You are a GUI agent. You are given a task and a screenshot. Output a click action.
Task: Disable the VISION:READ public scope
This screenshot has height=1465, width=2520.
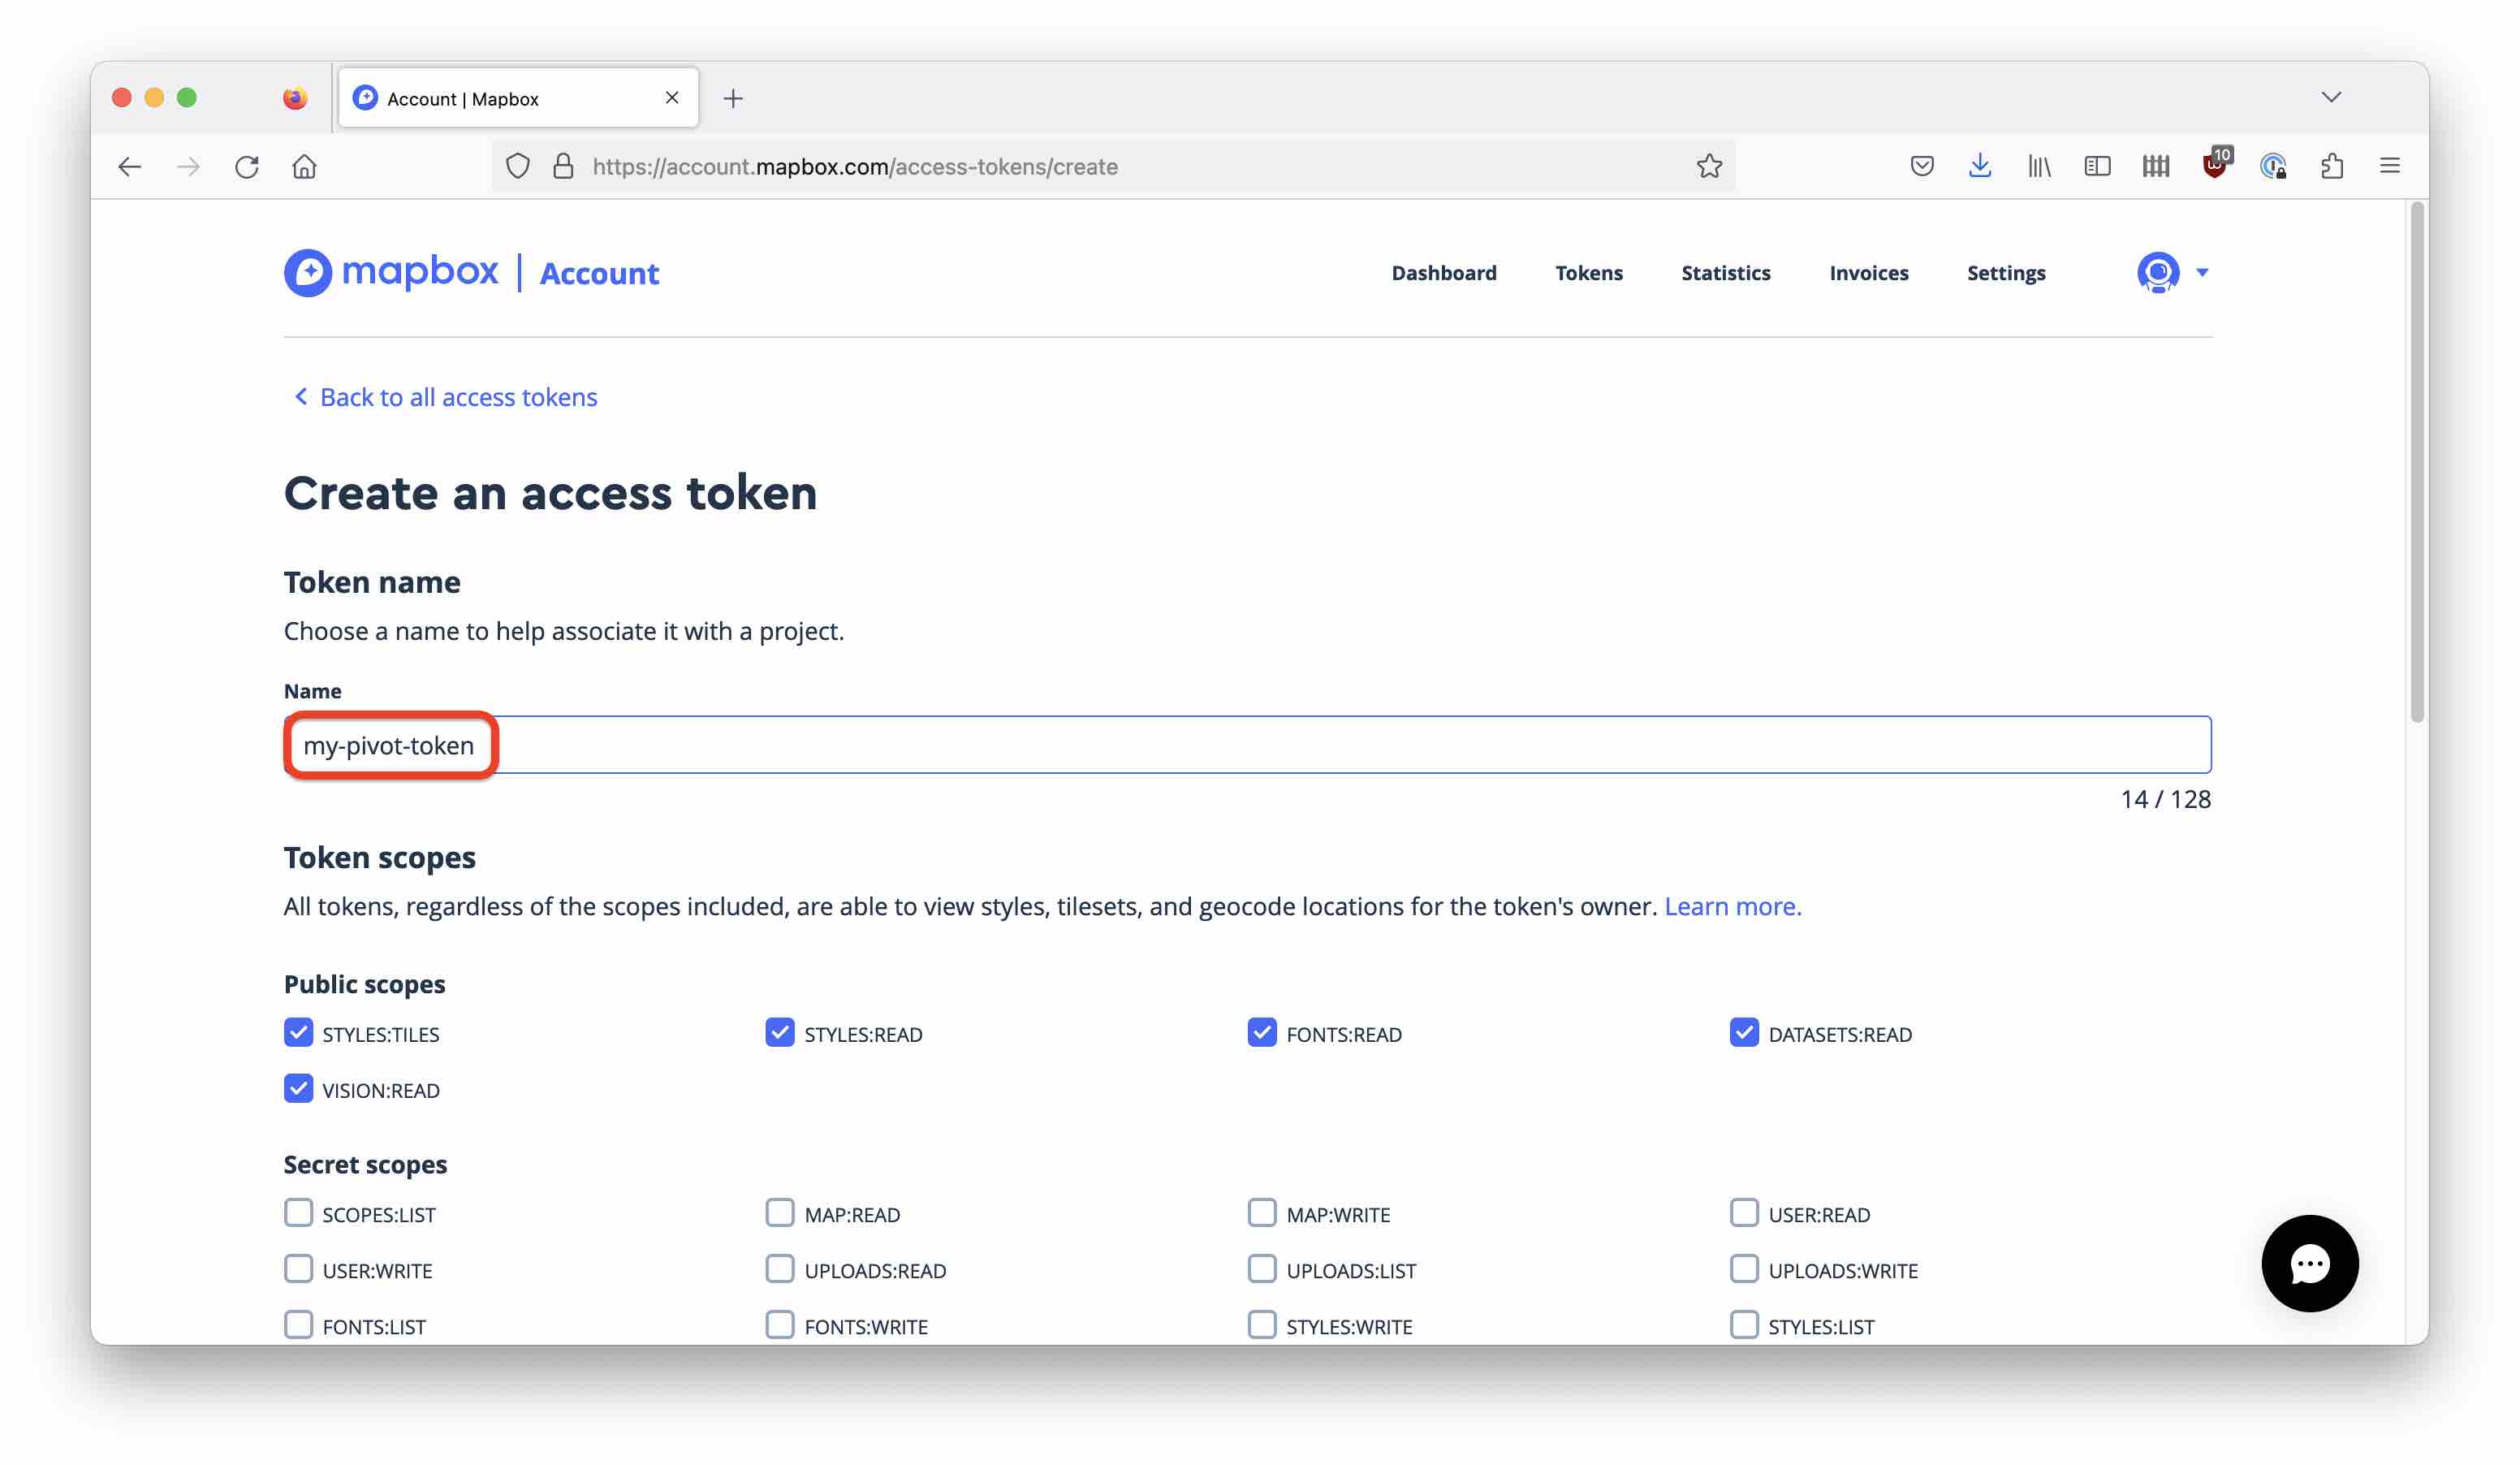[298, 1089]
